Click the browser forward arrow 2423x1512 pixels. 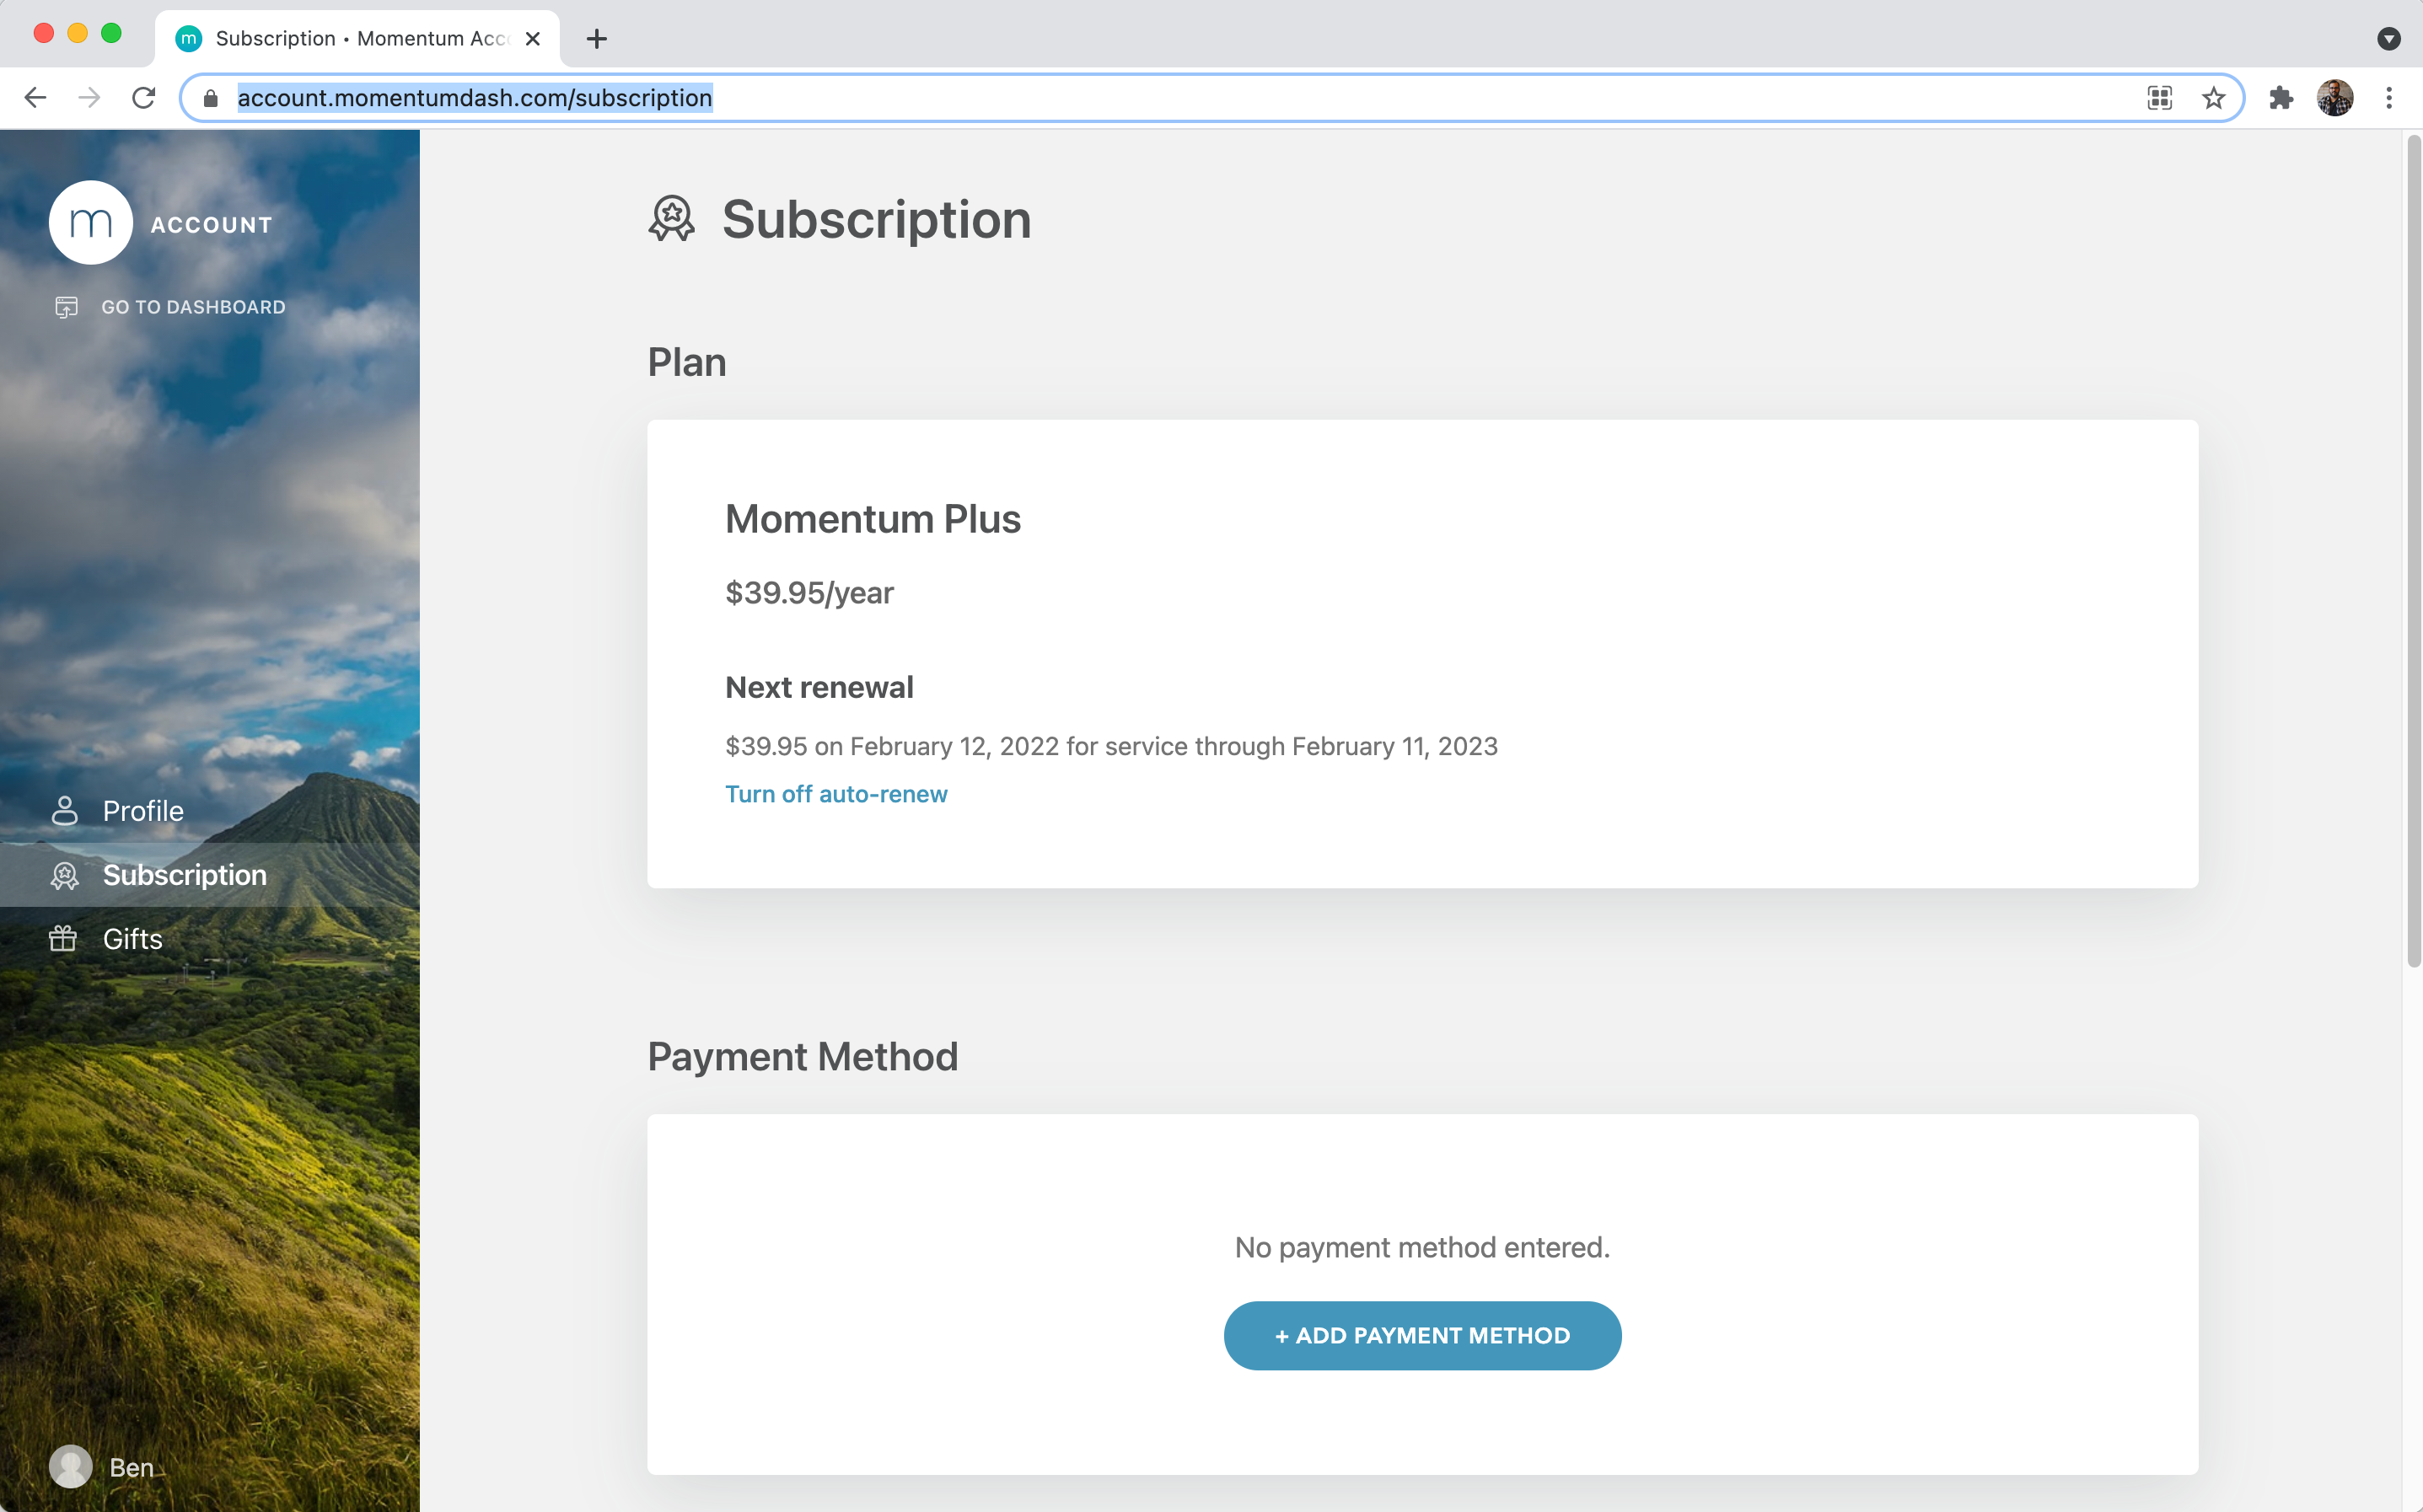(89, 97)
